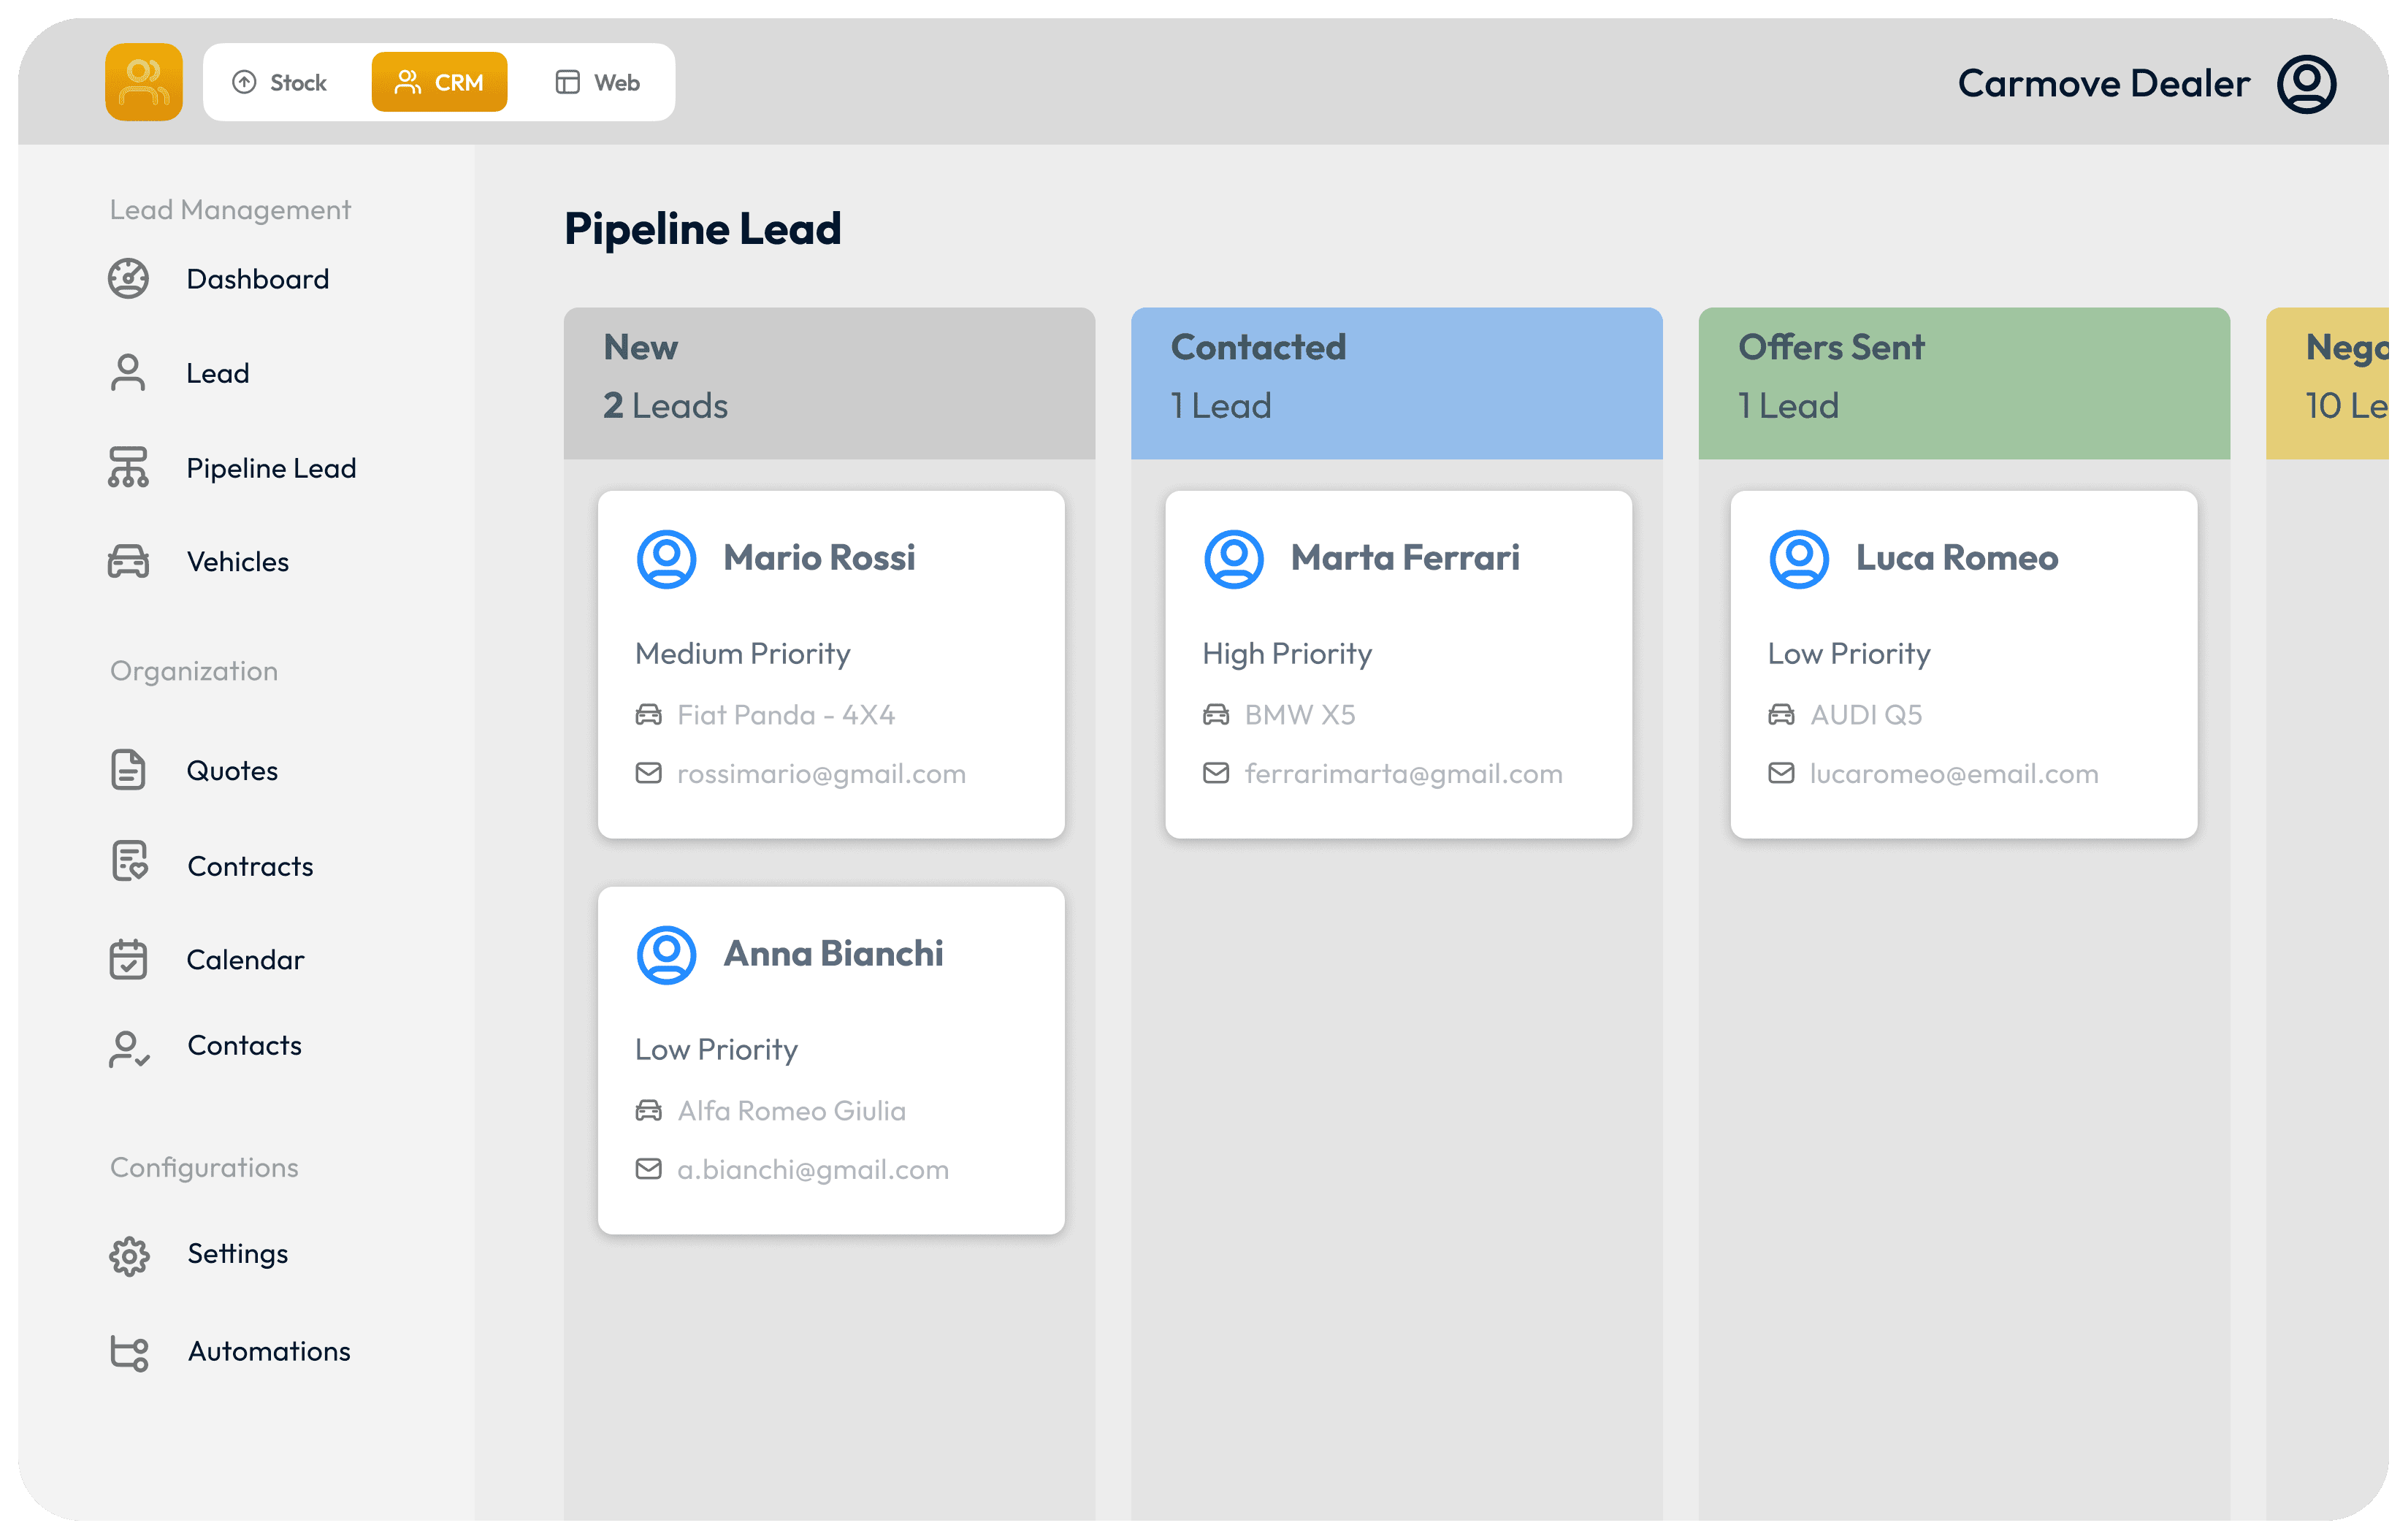Open Quotes in the sidebar
Viewport: 2408px width, 1539px height.
[232, 771]
